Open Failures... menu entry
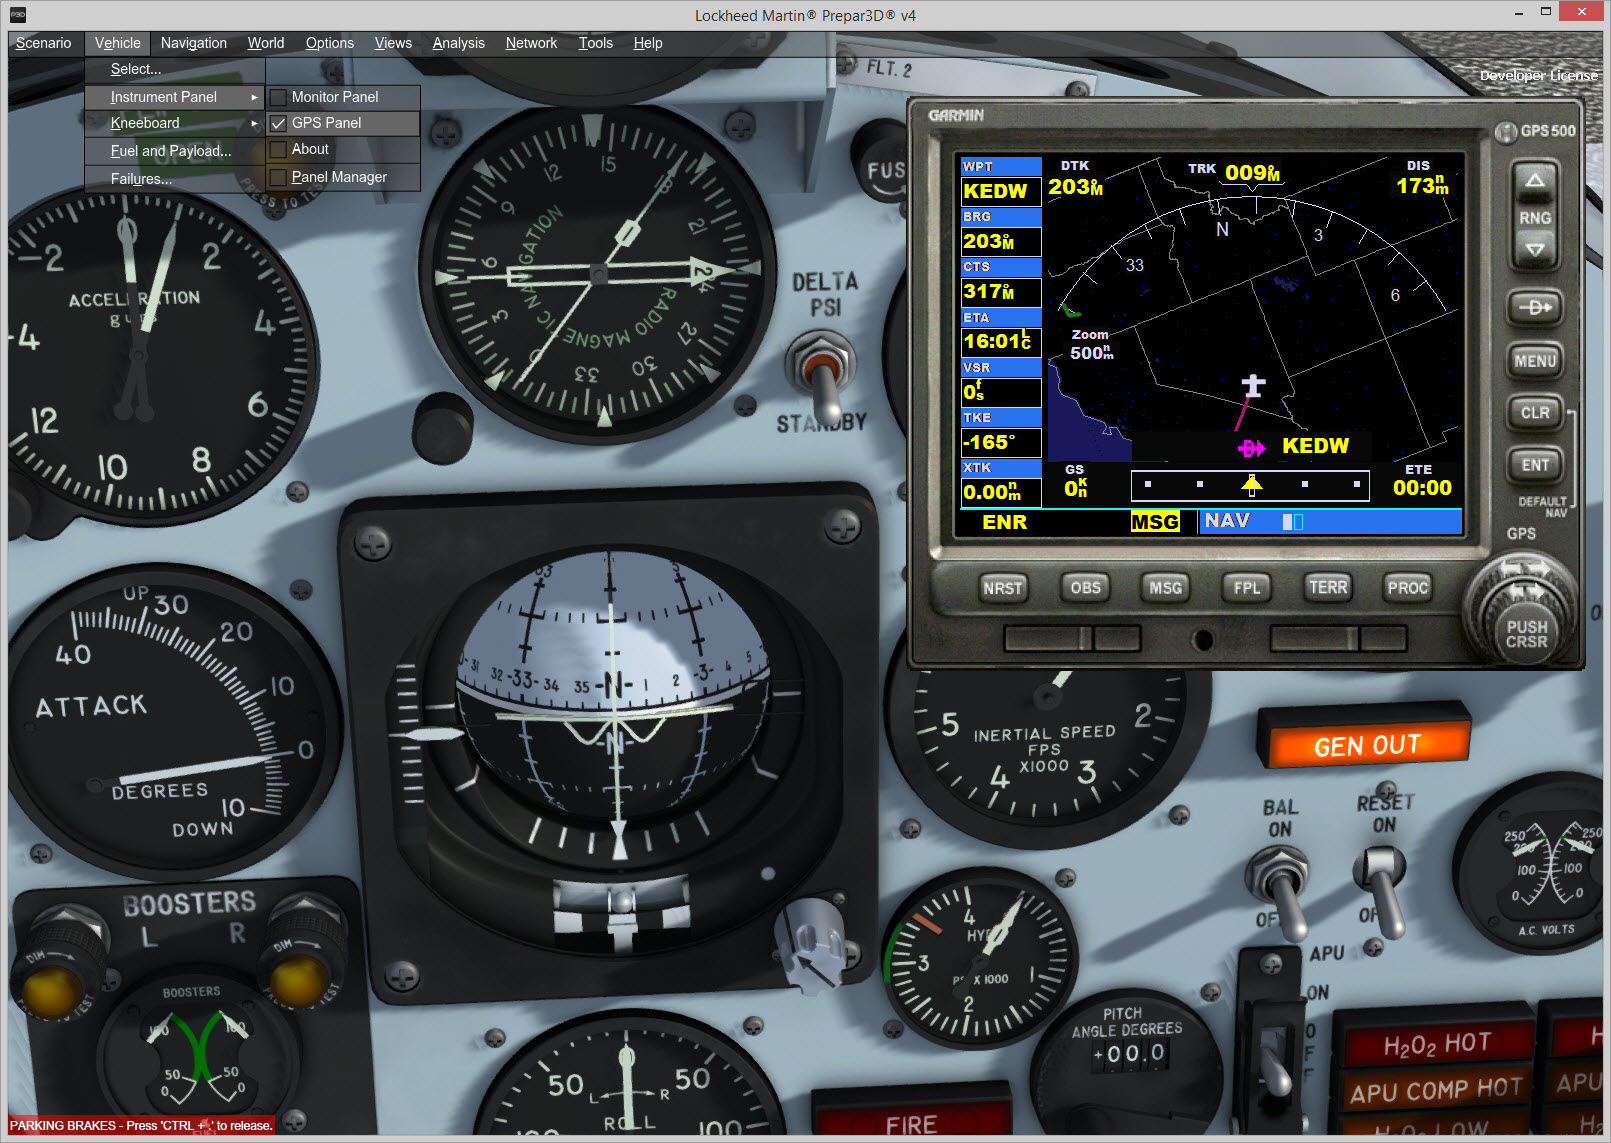 [x=174, y=179]
